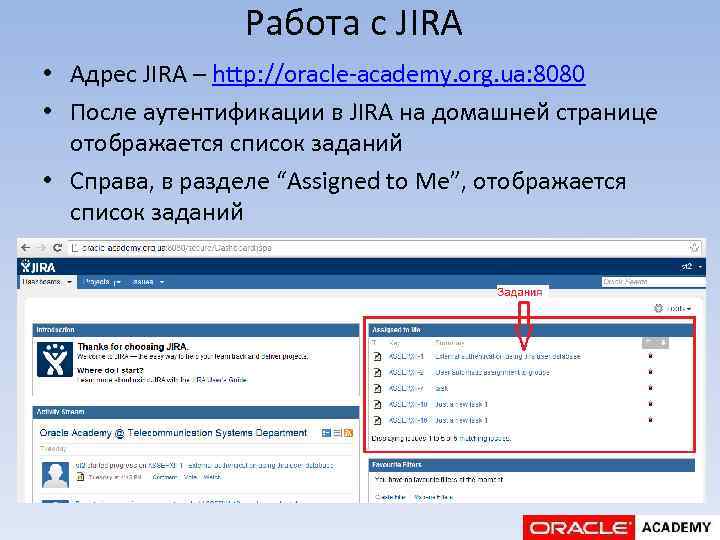Click the Vote link on the activity entry
This screenshot has height=540, width=720.
(x=190, y=478)
